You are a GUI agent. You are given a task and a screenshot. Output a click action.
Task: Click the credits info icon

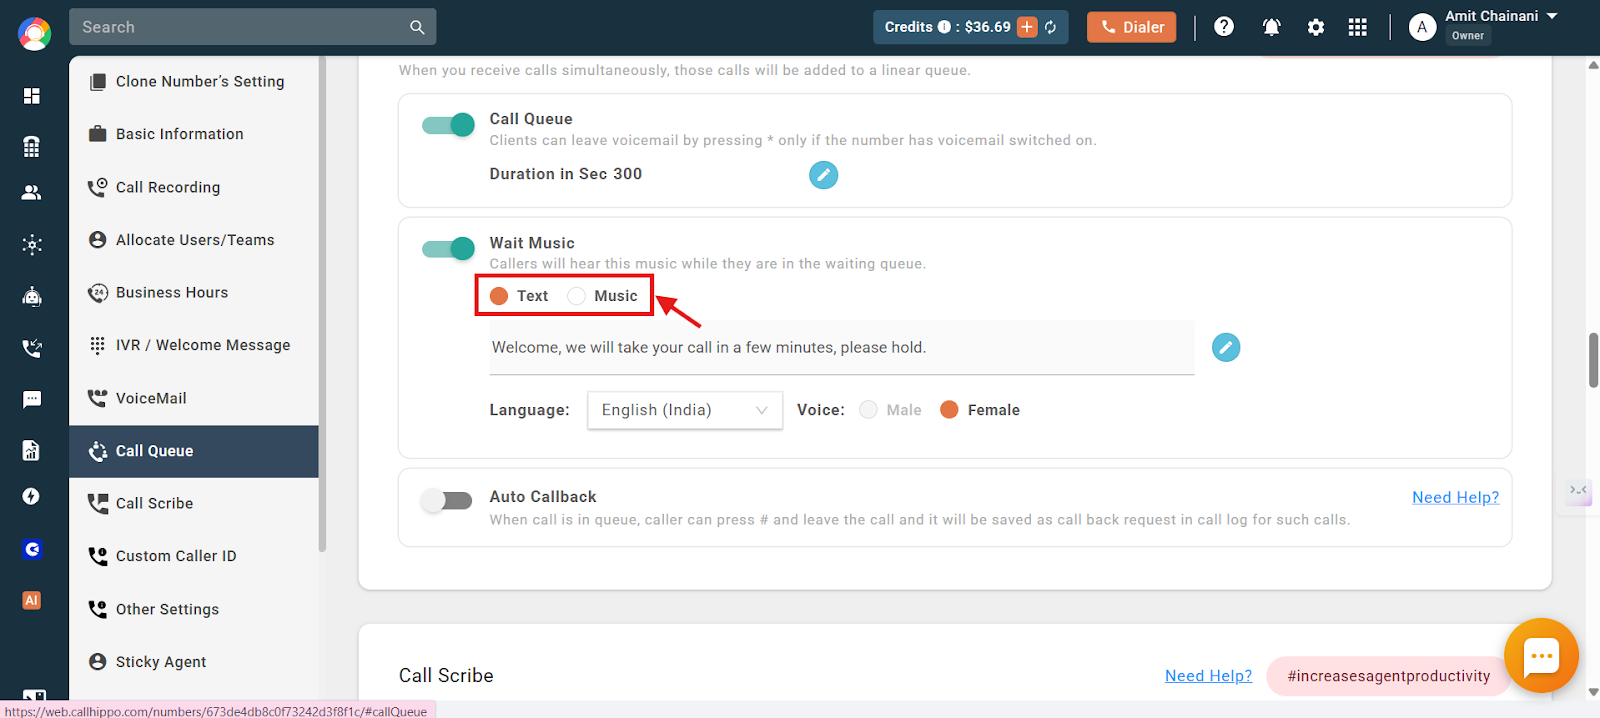point(944,27)
